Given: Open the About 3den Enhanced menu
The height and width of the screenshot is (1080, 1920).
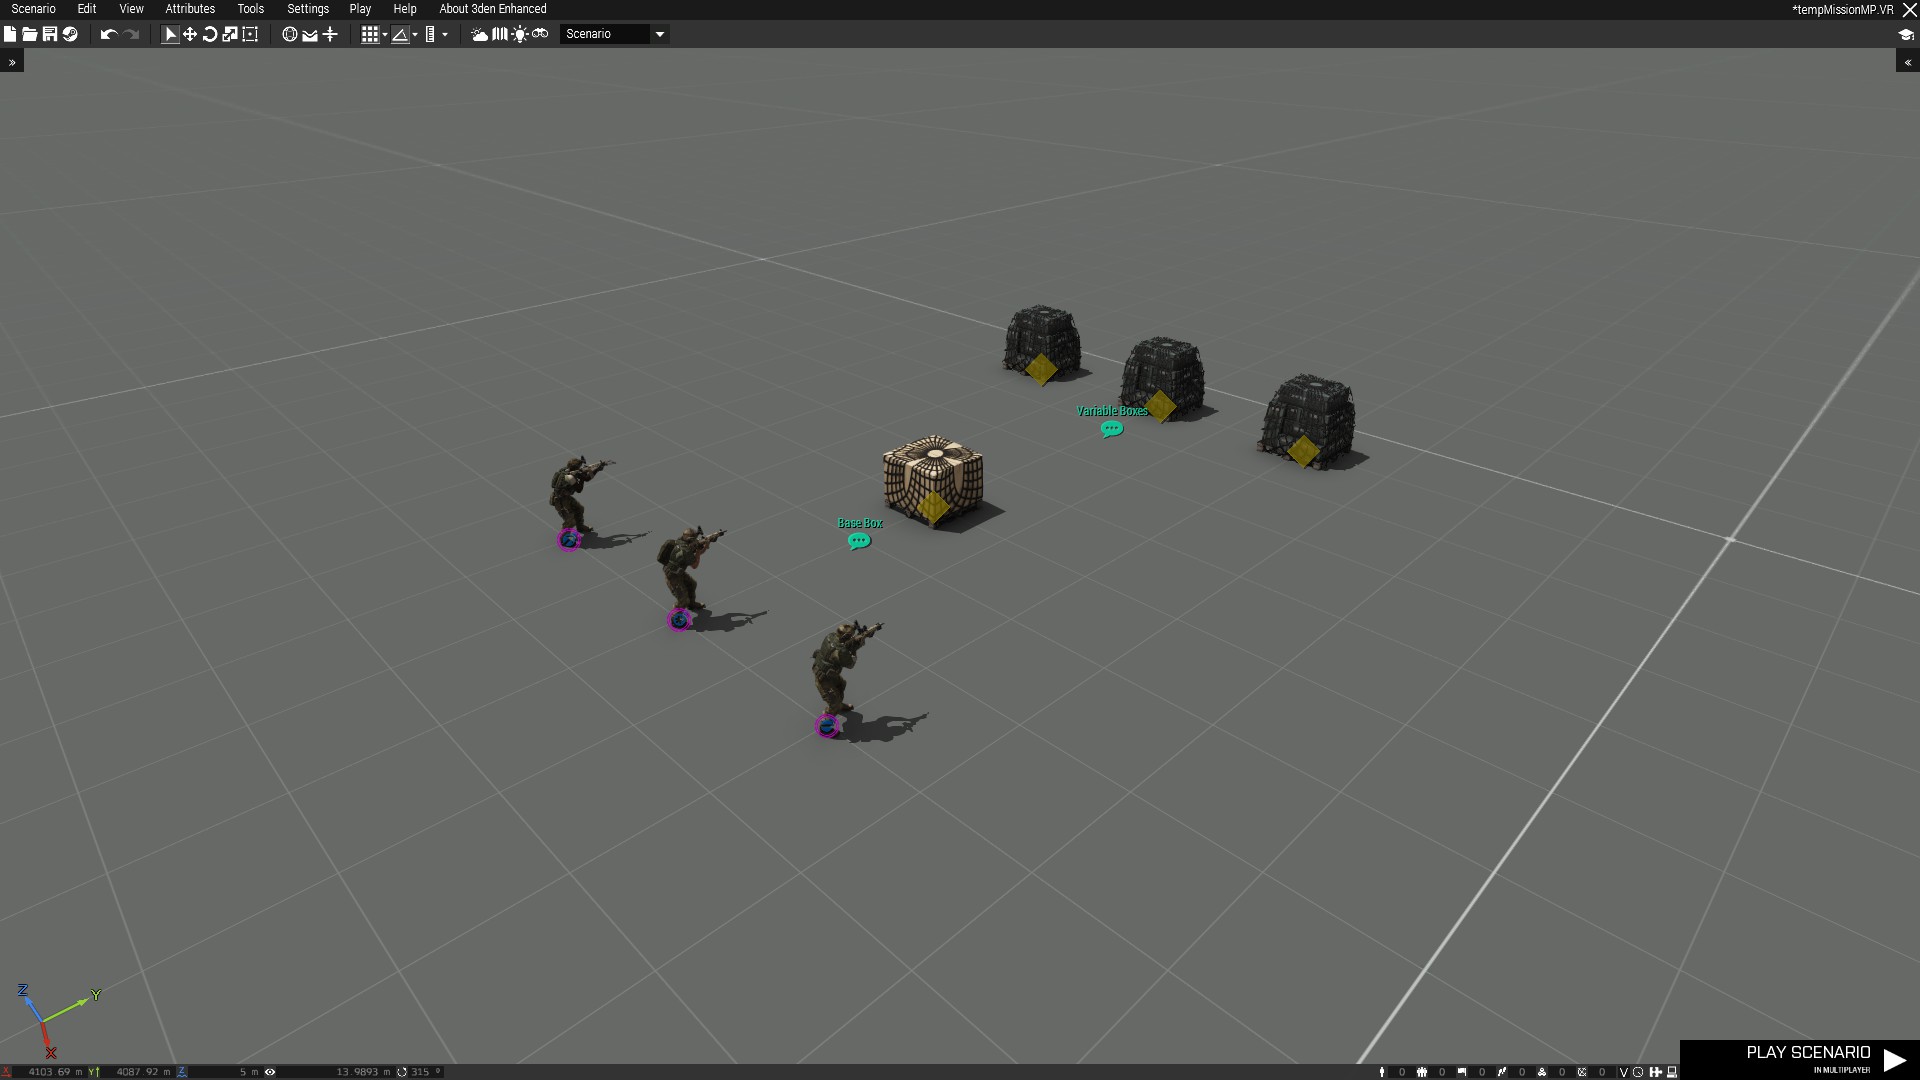Looking at the screenshot, I should click(492, 9).
